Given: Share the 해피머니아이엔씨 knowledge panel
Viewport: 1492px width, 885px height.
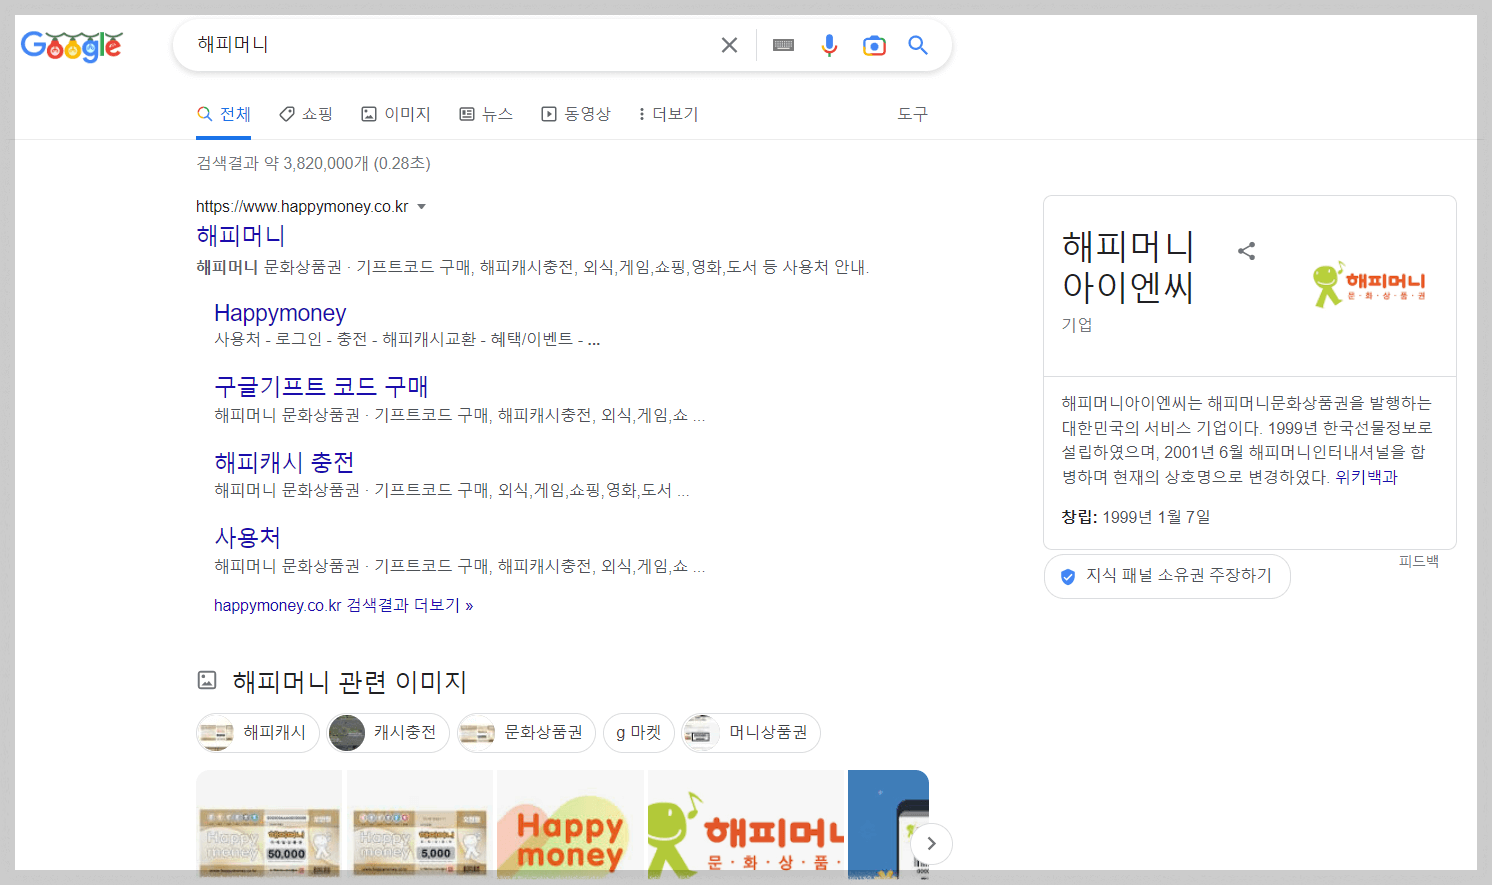Looking at the screenshot, I should coord(1246,251).
